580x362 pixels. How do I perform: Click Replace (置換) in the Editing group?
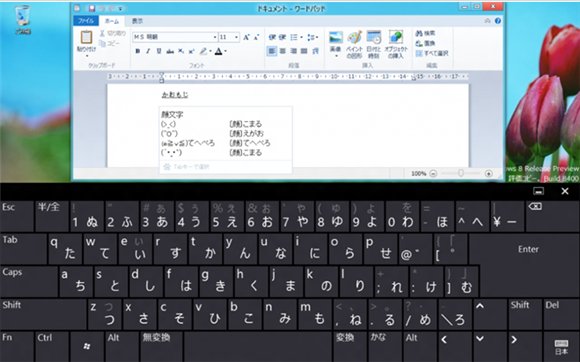[x=425, y=43]
